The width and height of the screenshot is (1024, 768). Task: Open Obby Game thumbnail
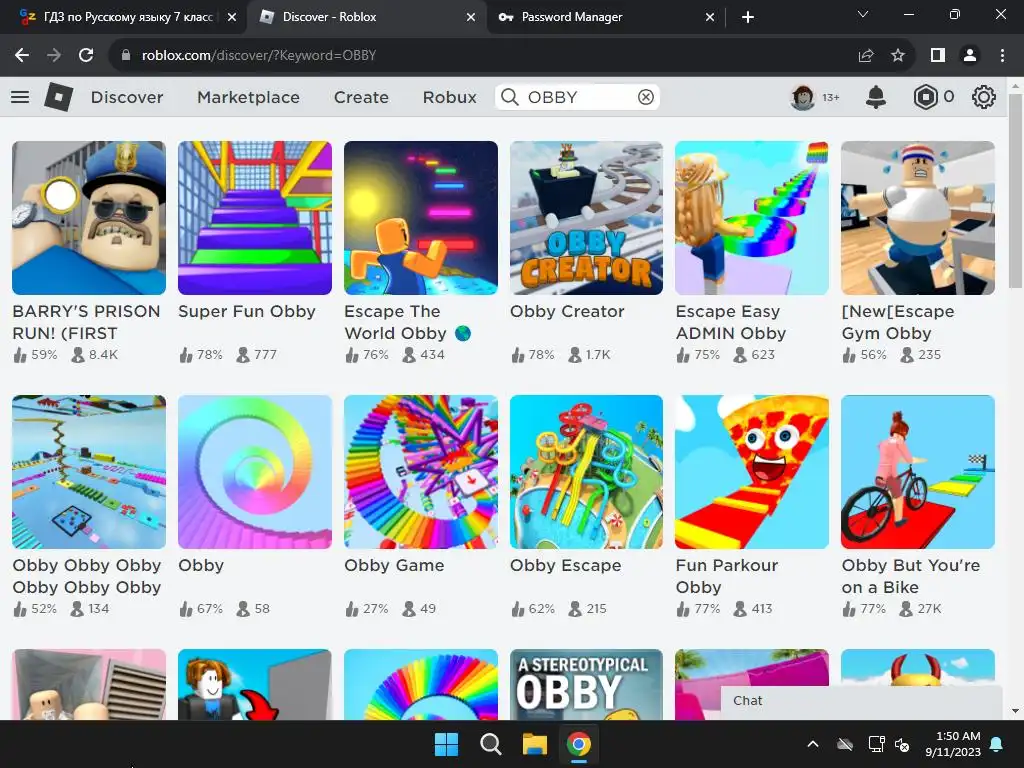click(421, 472)
